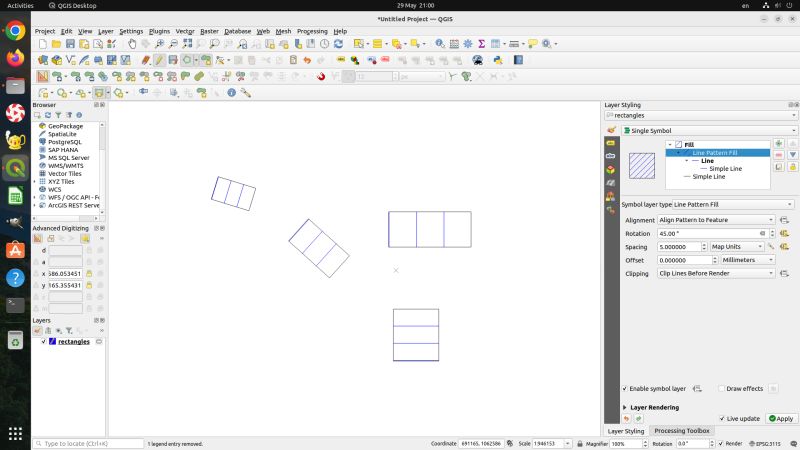Toggle editing with the pencil icon
The width and height of the screenshot is (800, 450).
tap(159, 60)
